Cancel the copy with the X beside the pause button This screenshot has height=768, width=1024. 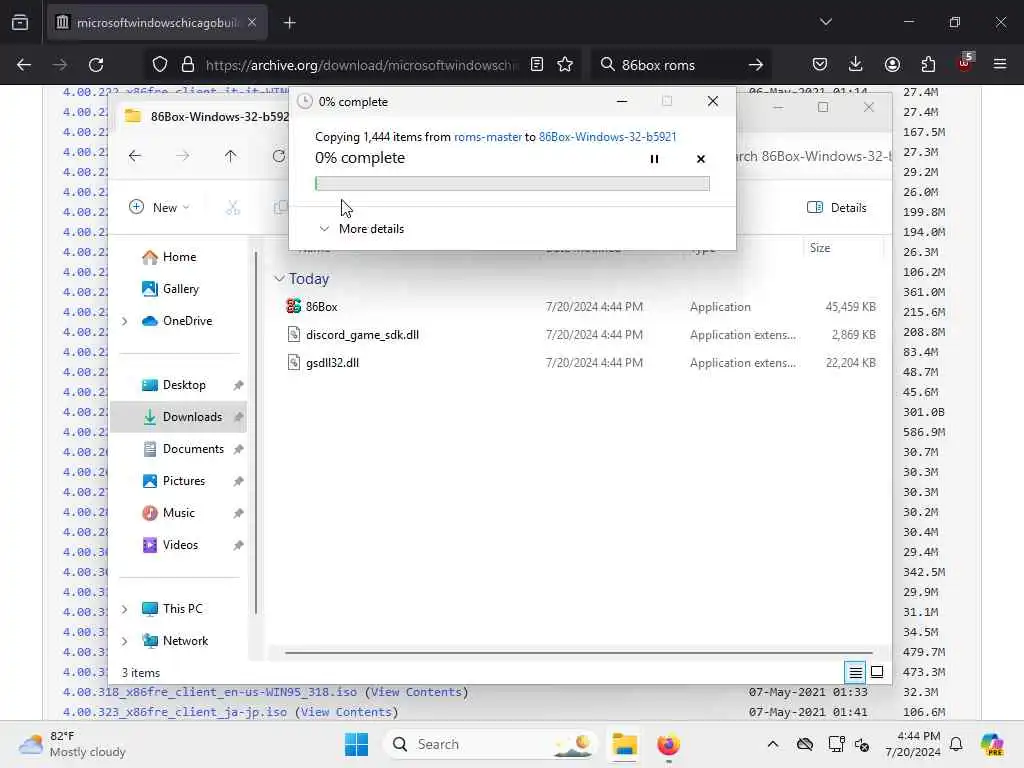[701, 159]
